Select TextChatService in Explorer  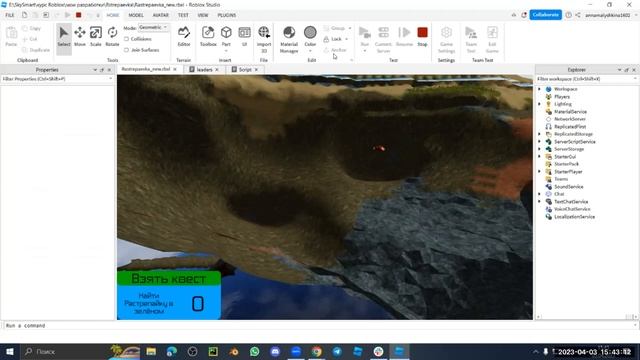[x=571, y=202]
